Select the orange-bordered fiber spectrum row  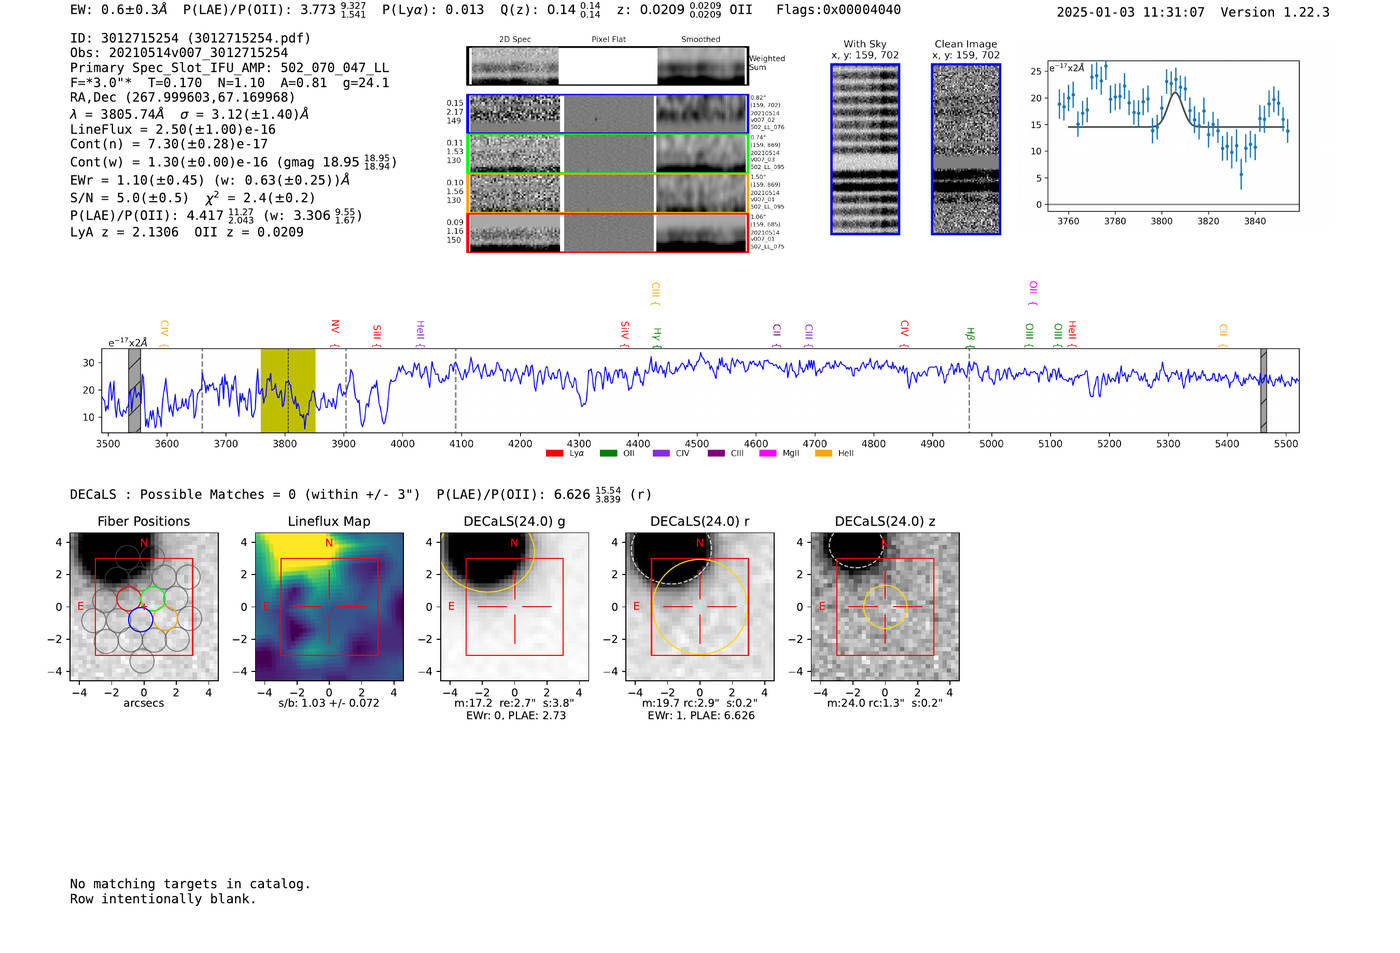coord(607,193)
